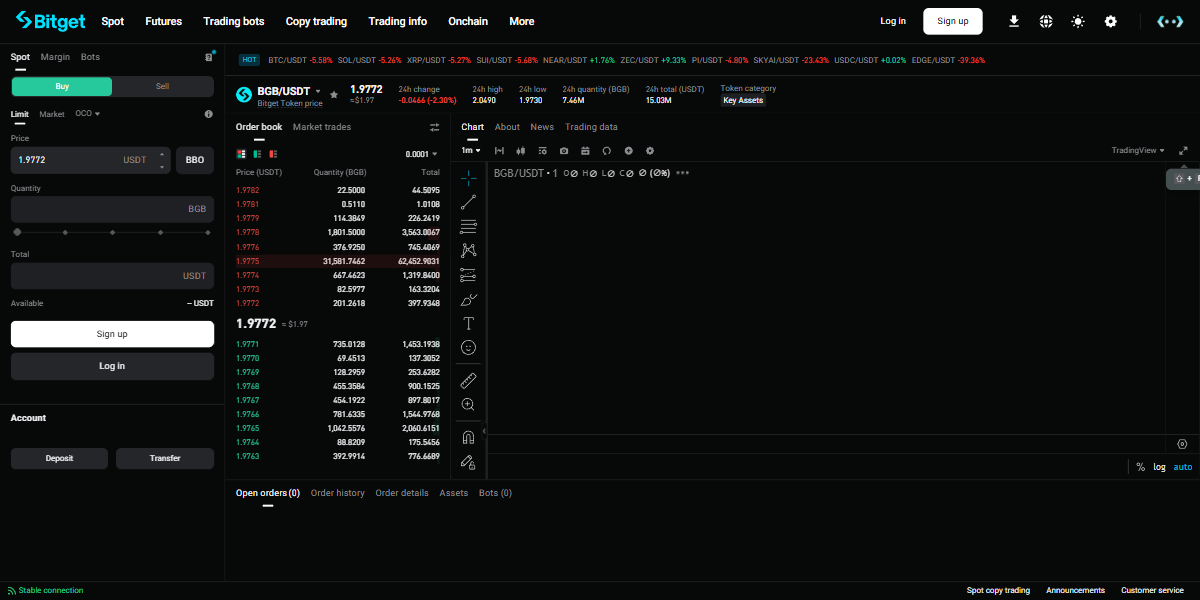Toggle lock drawing mode pencil icon
Viewport: 1200px width, 600px height.
click(468, 461)
